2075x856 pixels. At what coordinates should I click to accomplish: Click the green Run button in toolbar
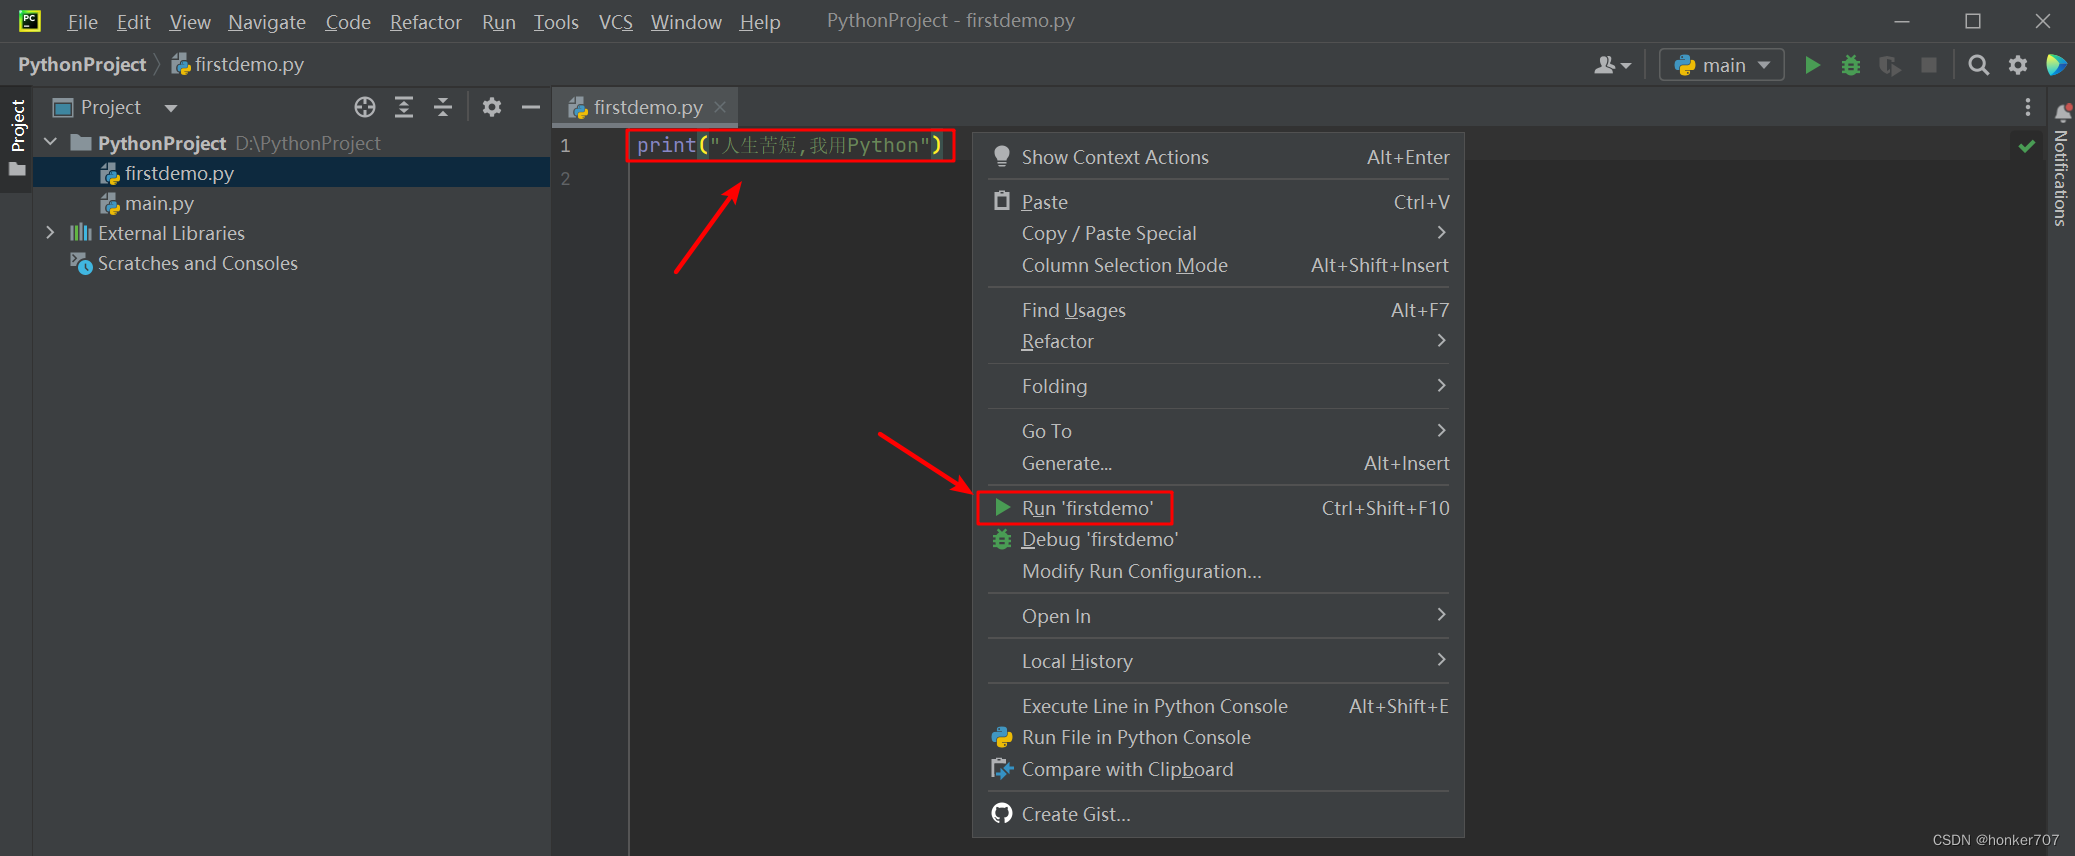(x=1812, y=65)
